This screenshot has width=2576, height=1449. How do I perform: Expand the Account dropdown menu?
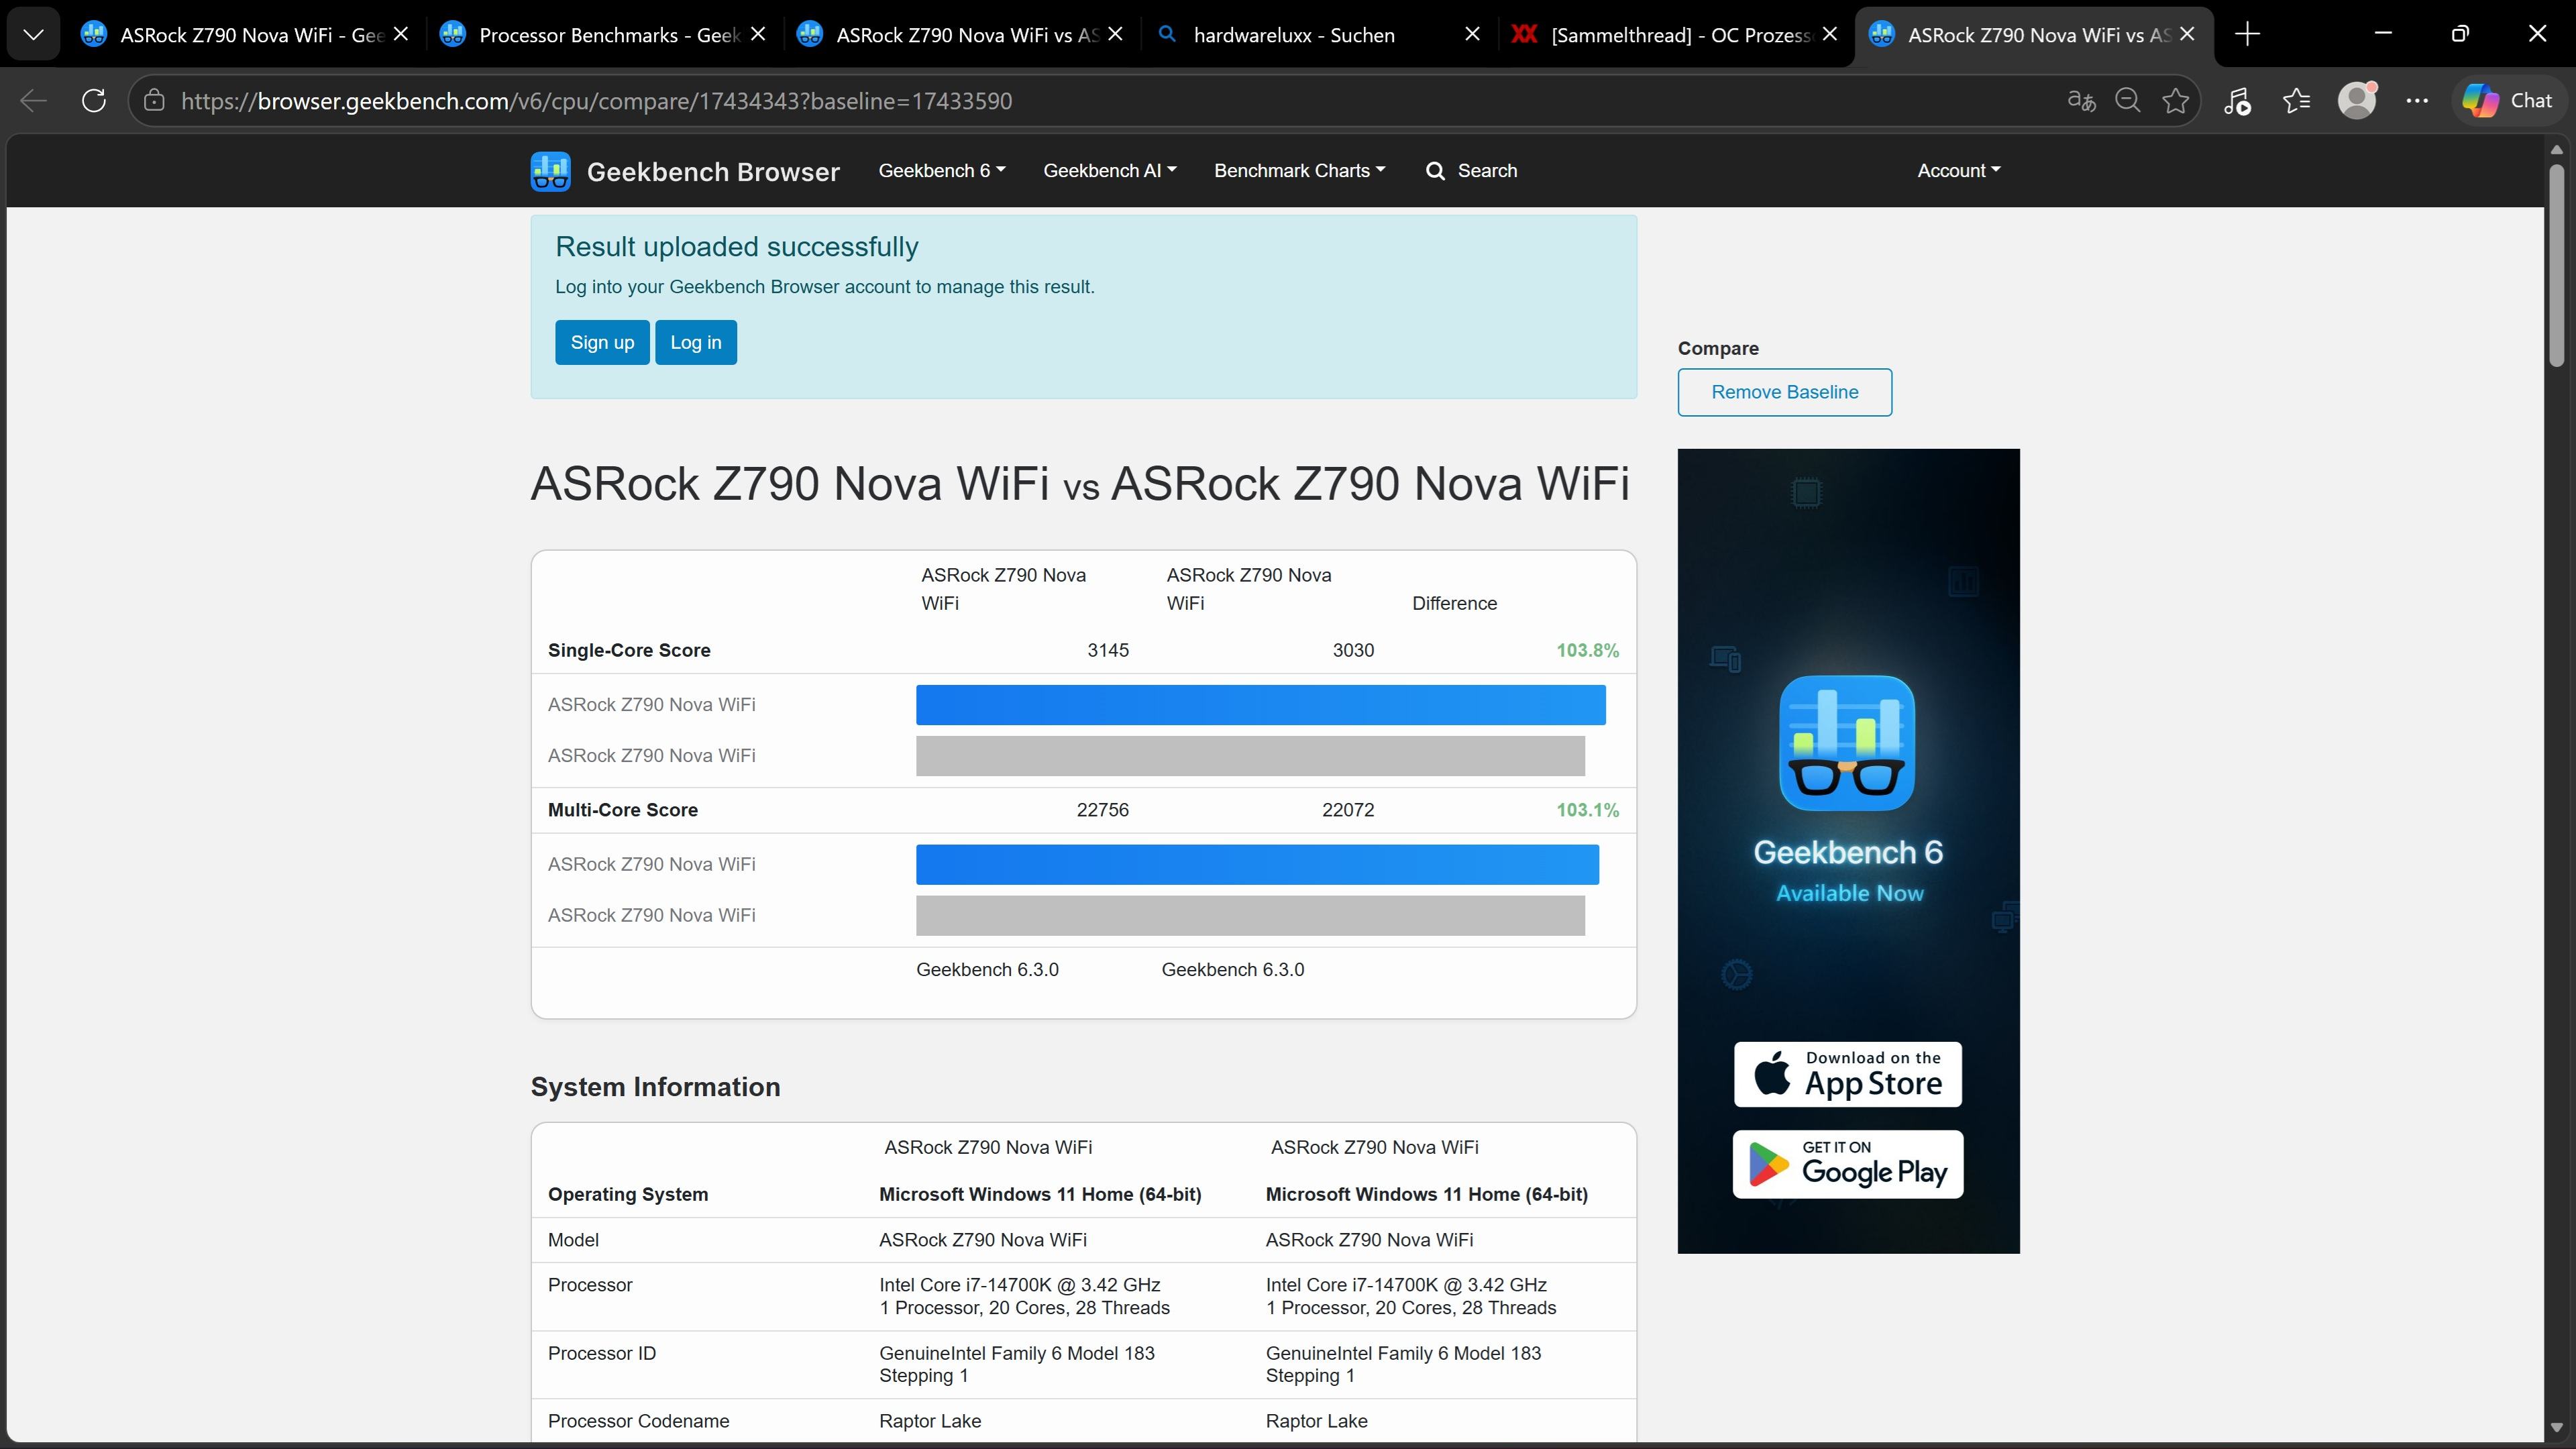pos(1958,171)
